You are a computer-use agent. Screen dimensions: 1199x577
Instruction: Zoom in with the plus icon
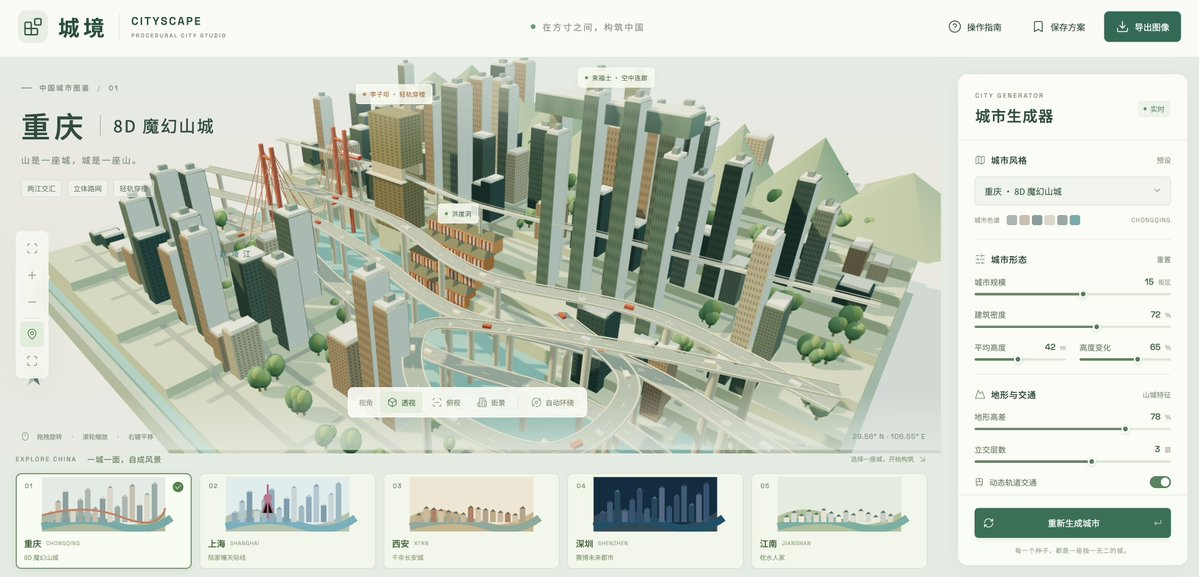(x=32, y=275)
